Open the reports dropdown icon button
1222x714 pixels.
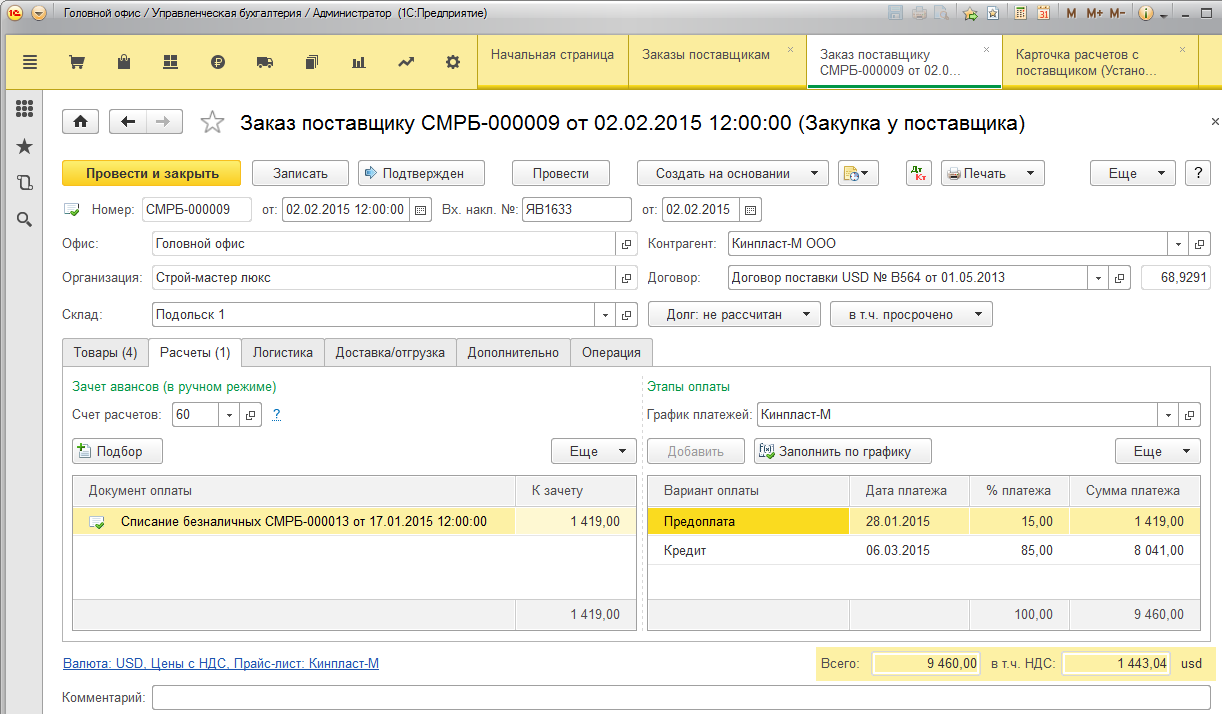858,173
